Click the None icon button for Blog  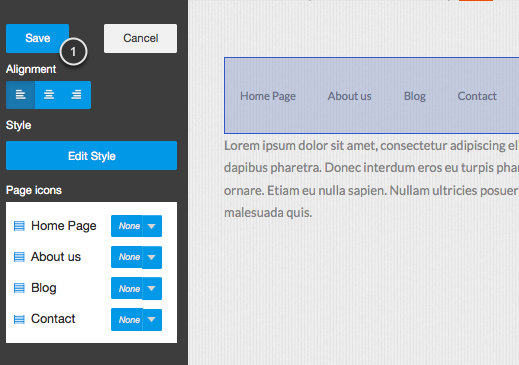click(127, 288)
